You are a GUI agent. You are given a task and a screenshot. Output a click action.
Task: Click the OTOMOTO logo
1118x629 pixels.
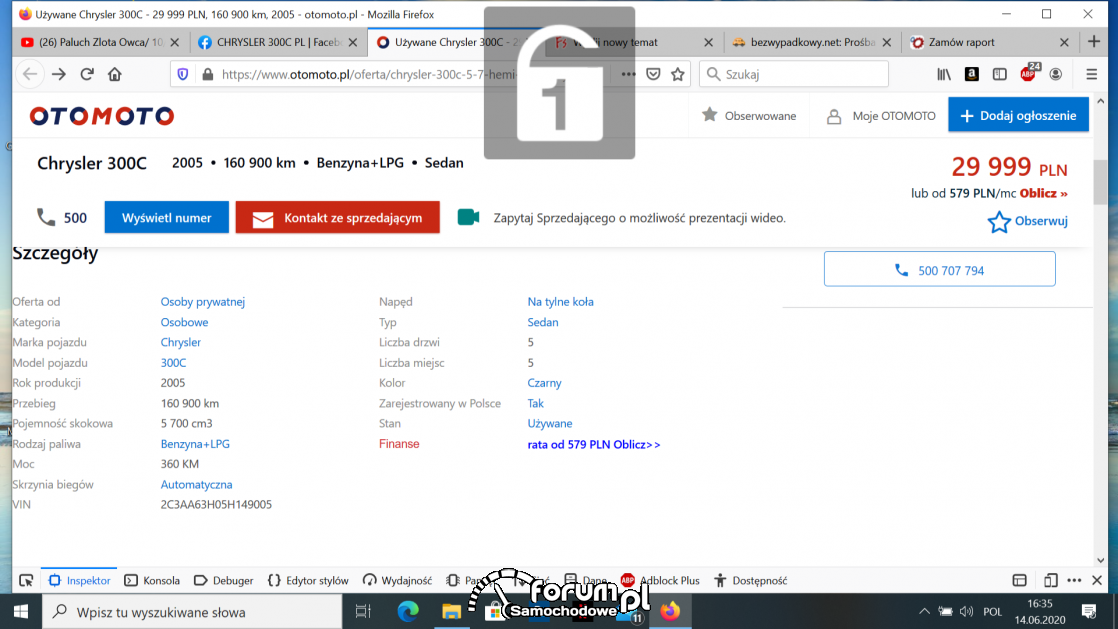pyautogui.click(x=102, y=116)
